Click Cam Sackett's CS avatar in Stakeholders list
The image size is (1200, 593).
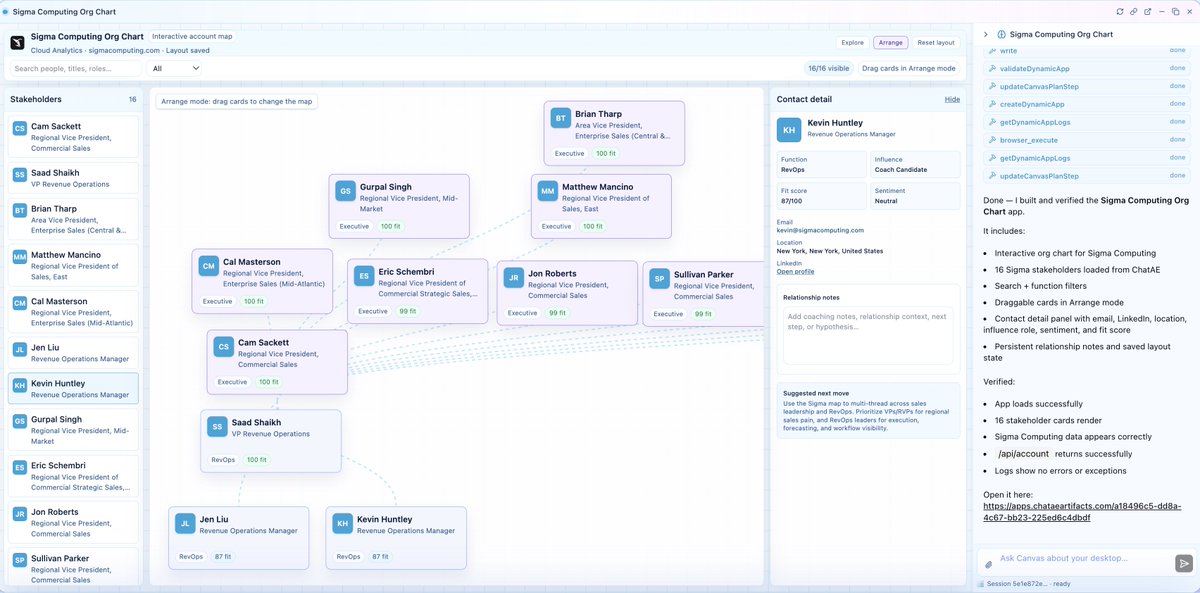point(19,128)
